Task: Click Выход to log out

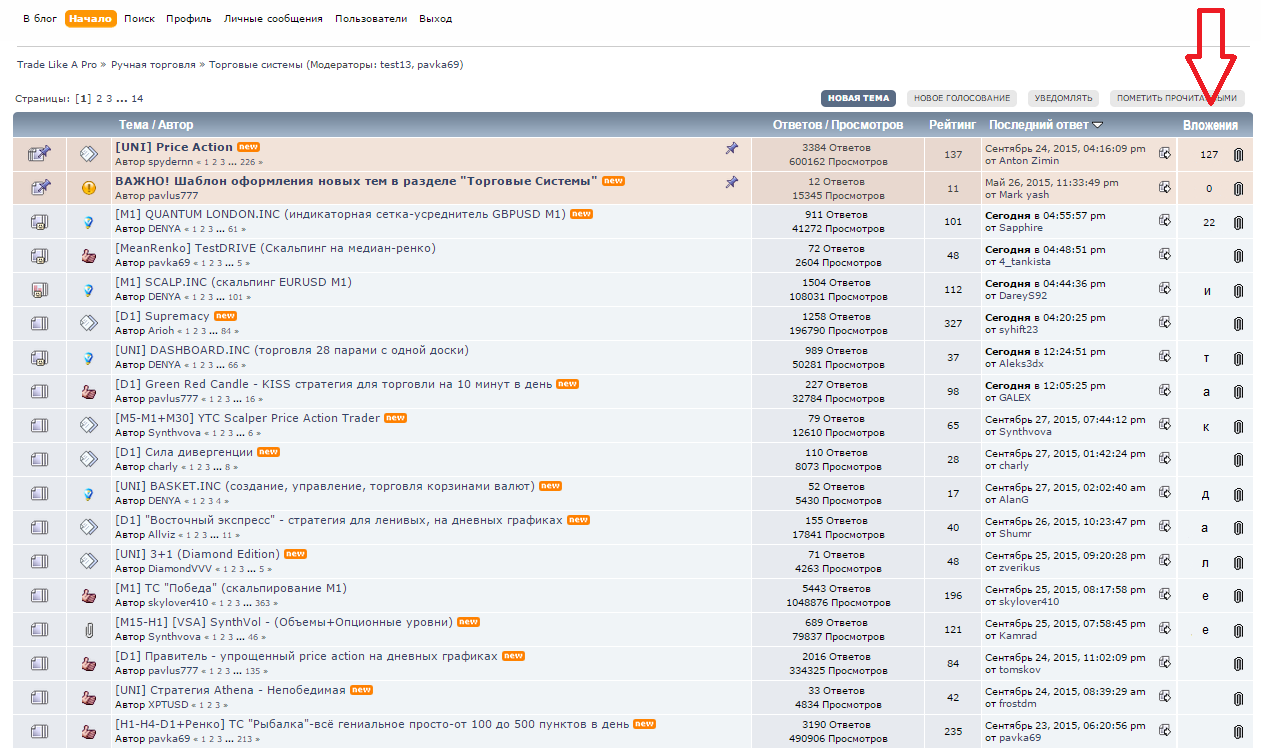Action: point(436,19)
